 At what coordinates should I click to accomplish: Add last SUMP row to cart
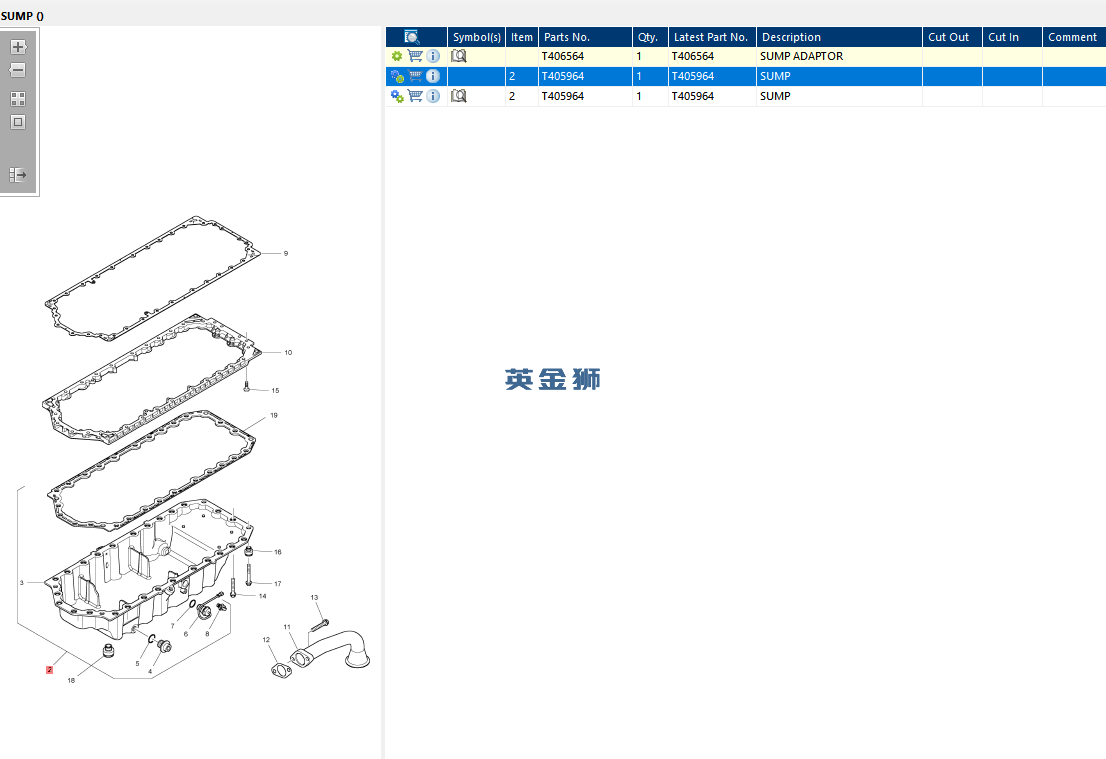click(x=415, y=96)
